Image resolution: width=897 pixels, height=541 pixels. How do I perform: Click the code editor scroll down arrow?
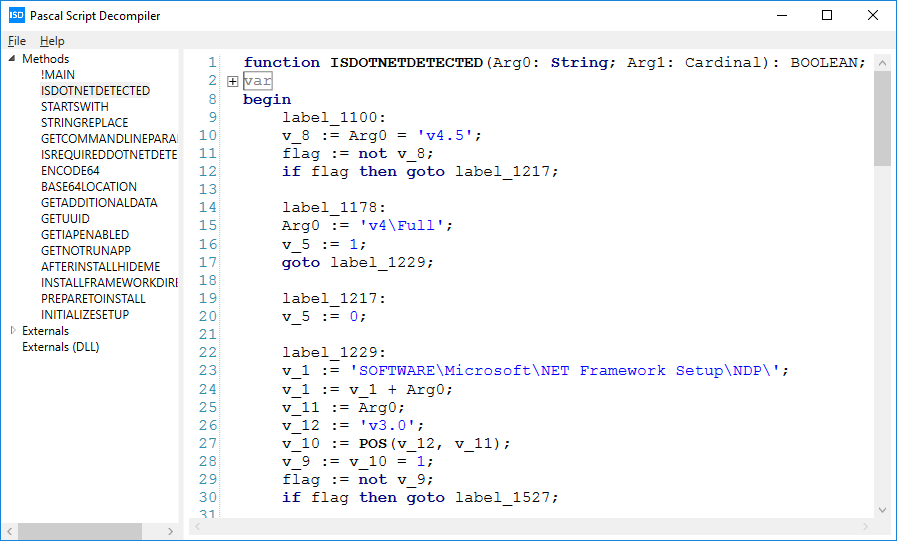(882, 510)
